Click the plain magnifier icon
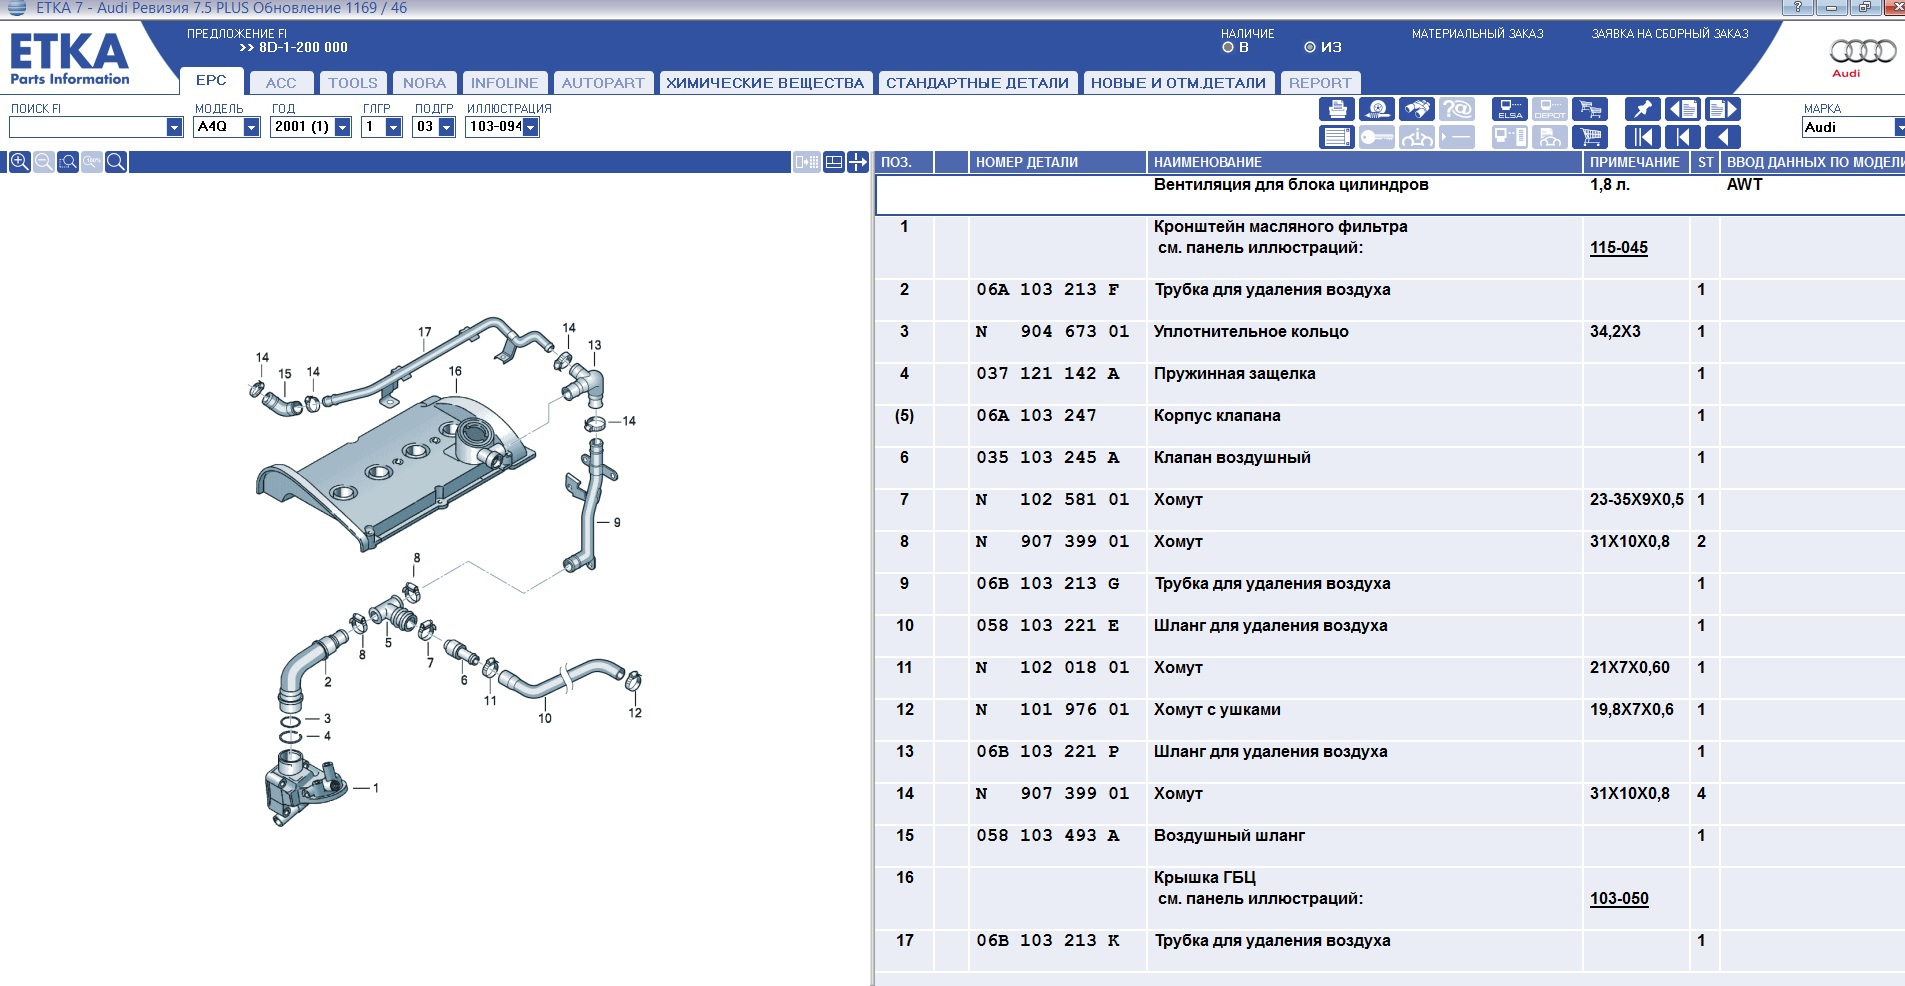This screenshot has height=986, width=1905. pos(116,162)
